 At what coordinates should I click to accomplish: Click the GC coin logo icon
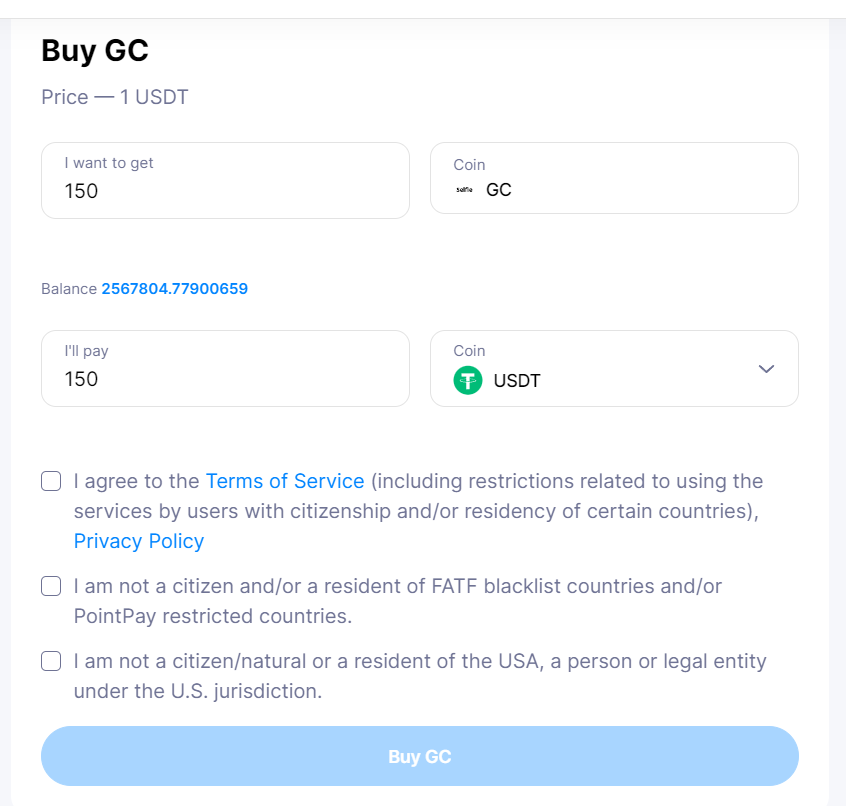point(464,190)
